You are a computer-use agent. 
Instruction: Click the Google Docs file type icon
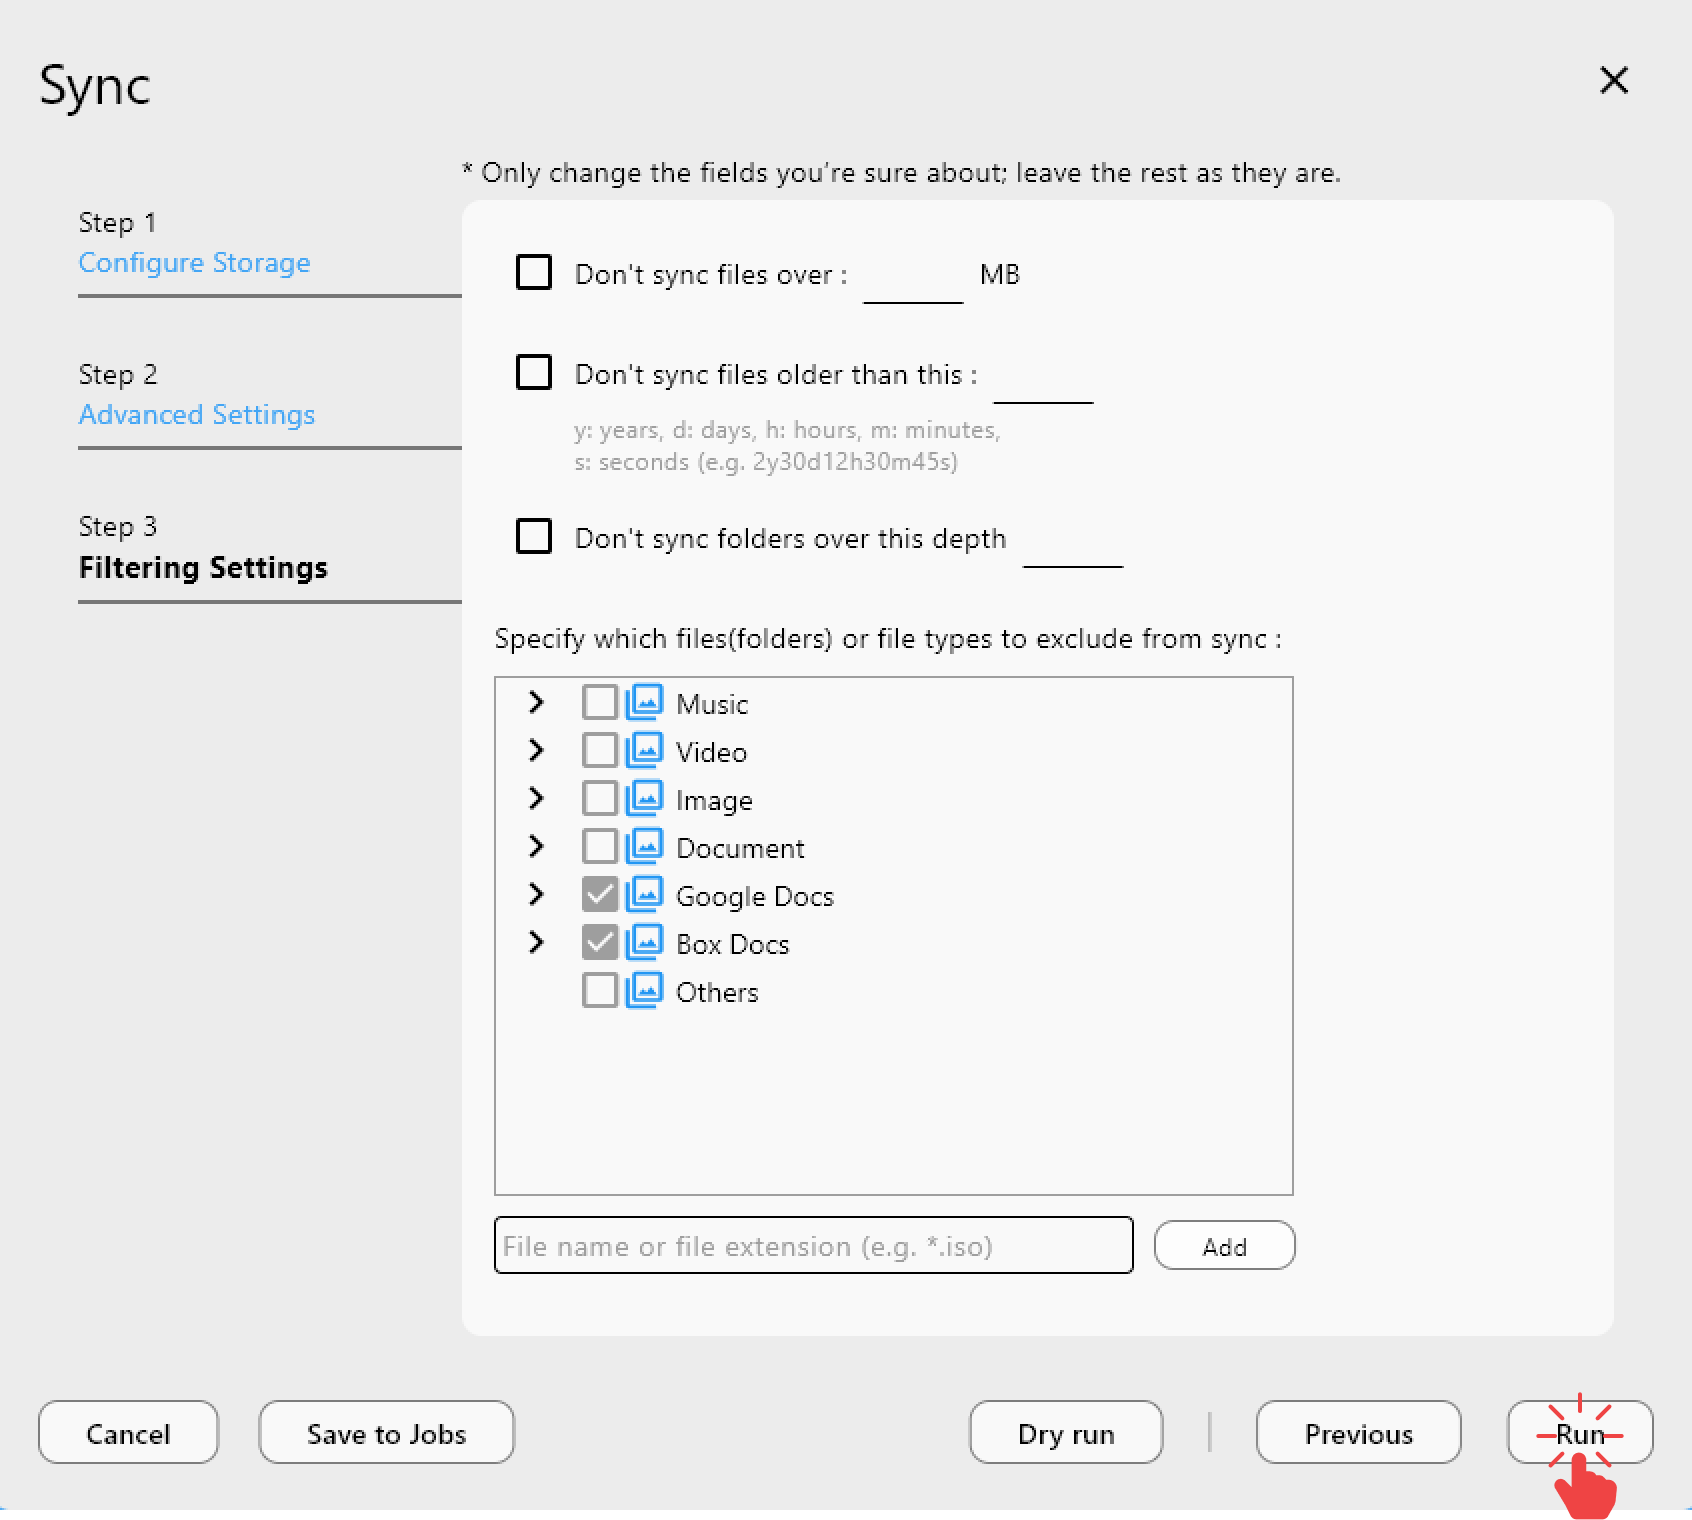tap(646, 894)
